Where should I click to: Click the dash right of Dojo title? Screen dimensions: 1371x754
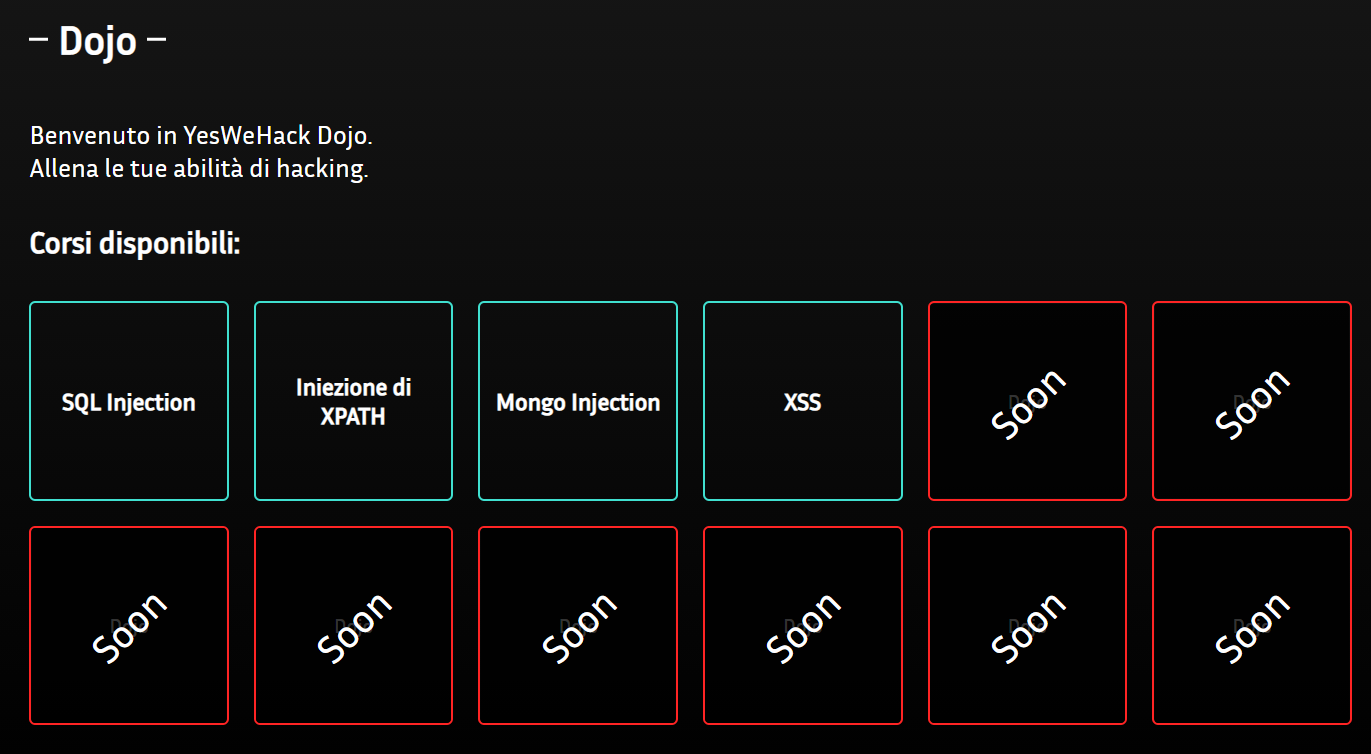156,41
